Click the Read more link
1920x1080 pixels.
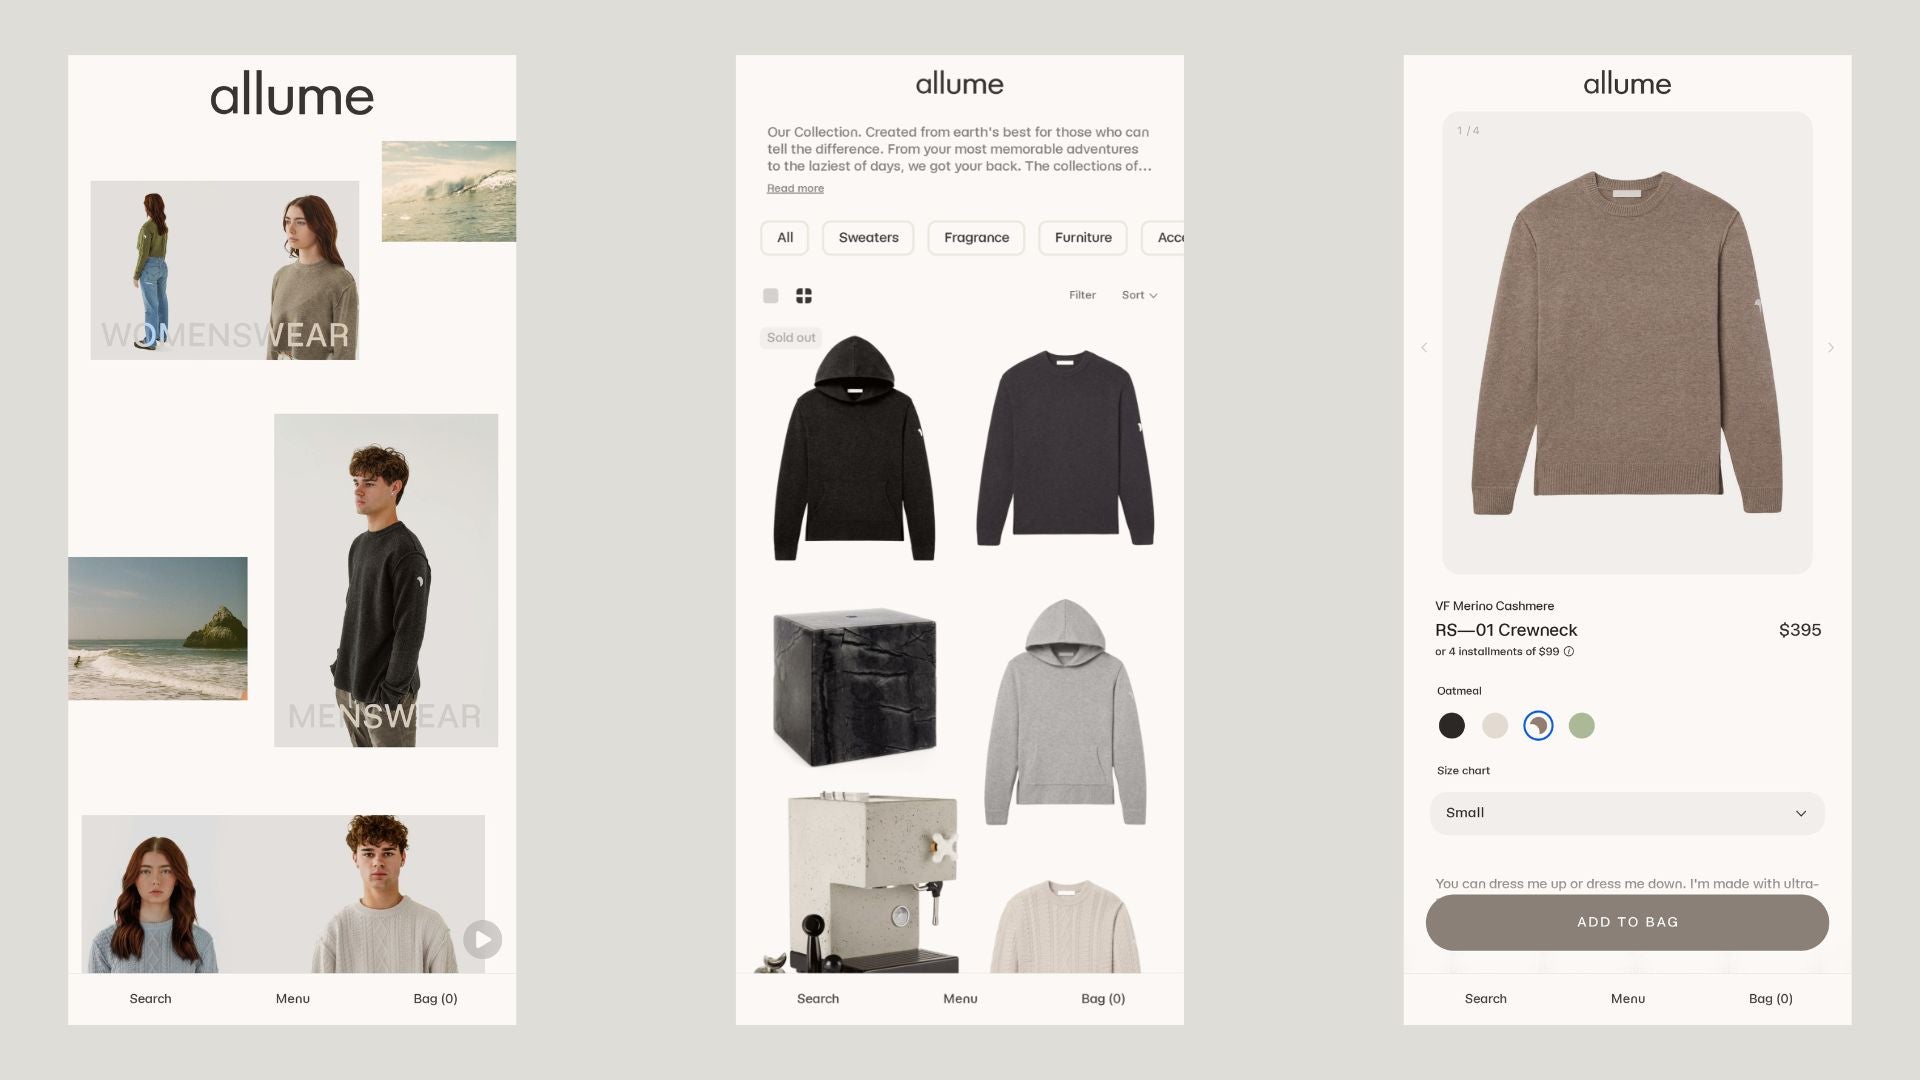tap(795, 188)
